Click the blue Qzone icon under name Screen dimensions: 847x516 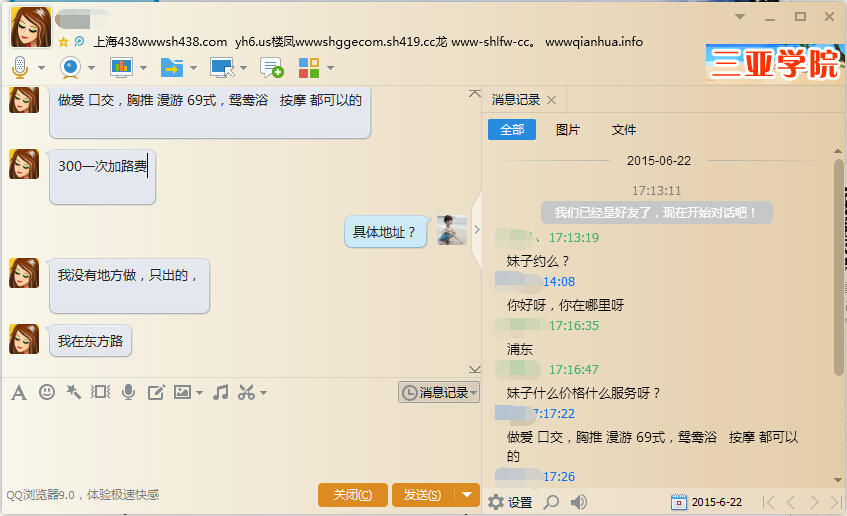click(x=79, y=42)
